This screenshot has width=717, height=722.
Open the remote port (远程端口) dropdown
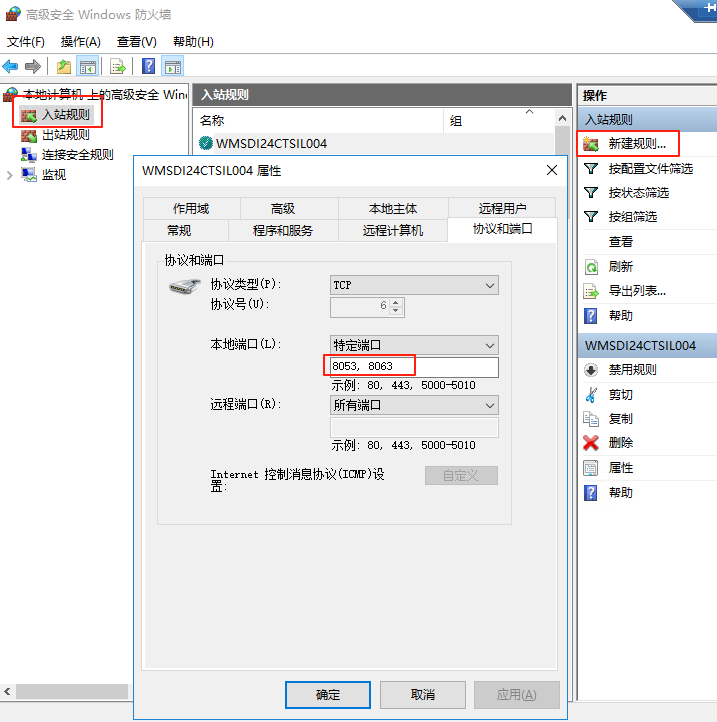pyautogui.click(x=414, y=406)
